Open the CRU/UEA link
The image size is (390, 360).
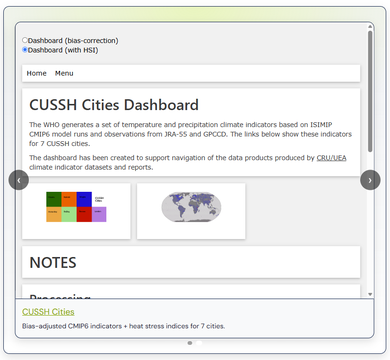[331, 158]
